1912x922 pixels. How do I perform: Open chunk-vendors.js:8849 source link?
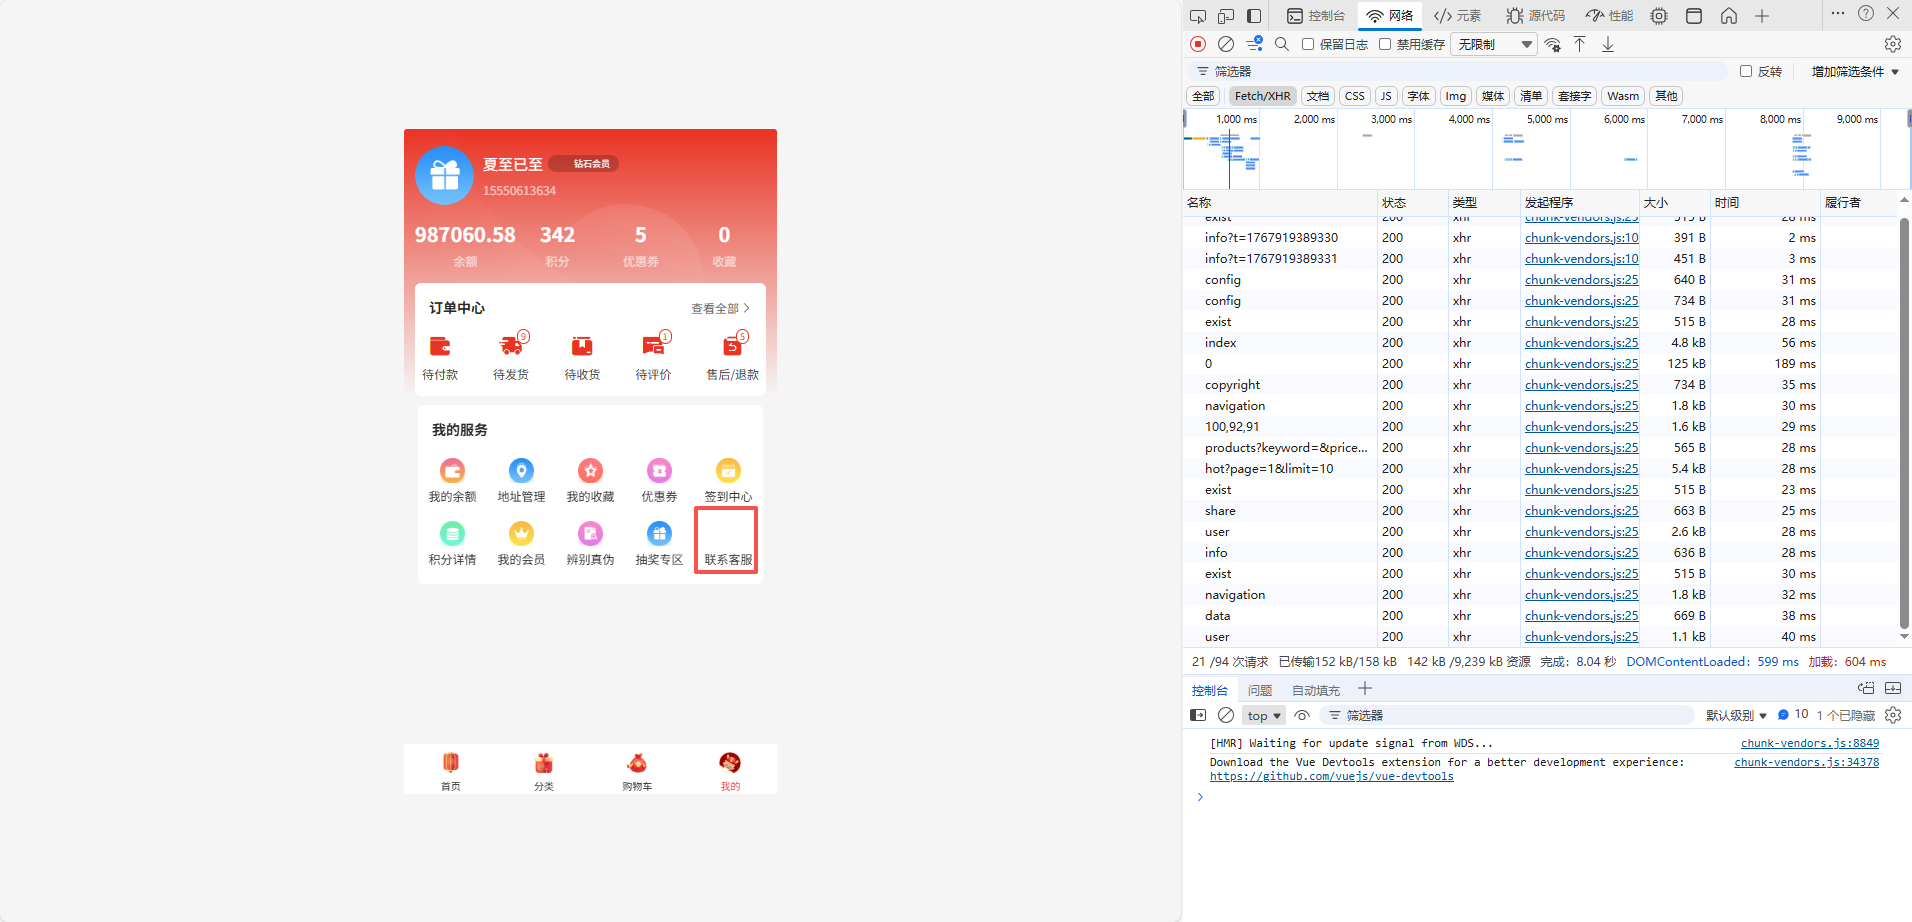(1810, 743)
